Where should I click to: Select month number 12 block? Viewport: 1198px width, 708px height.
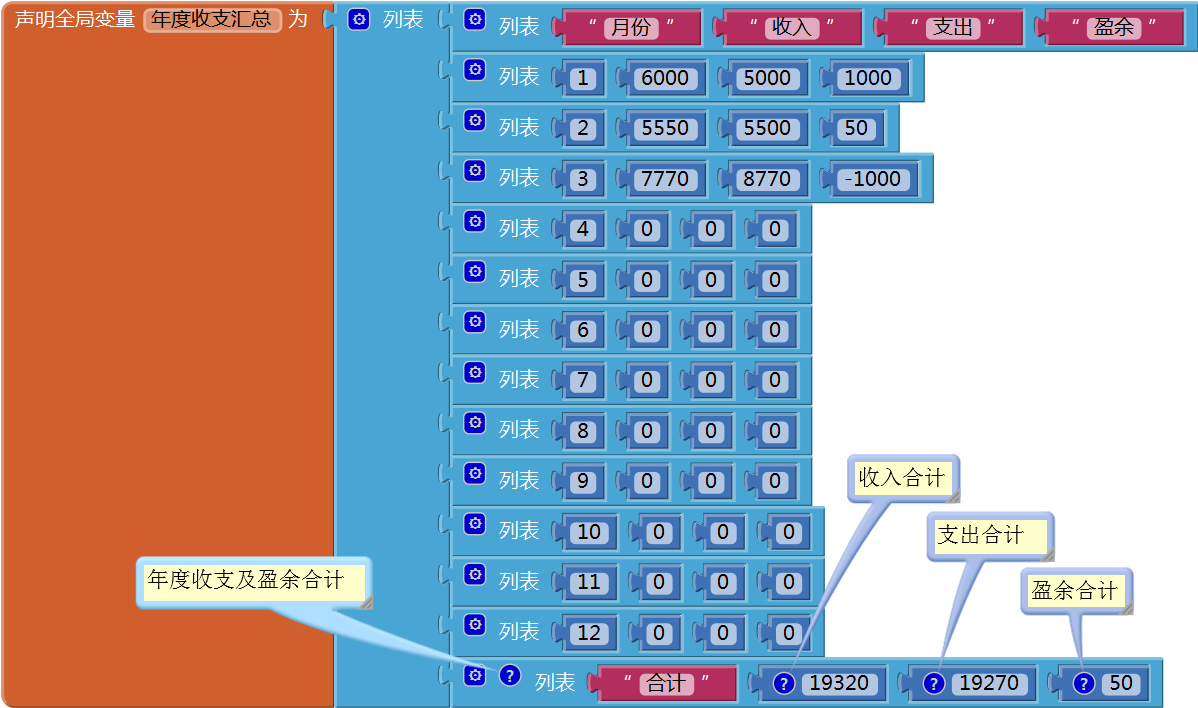pos(589,633)
